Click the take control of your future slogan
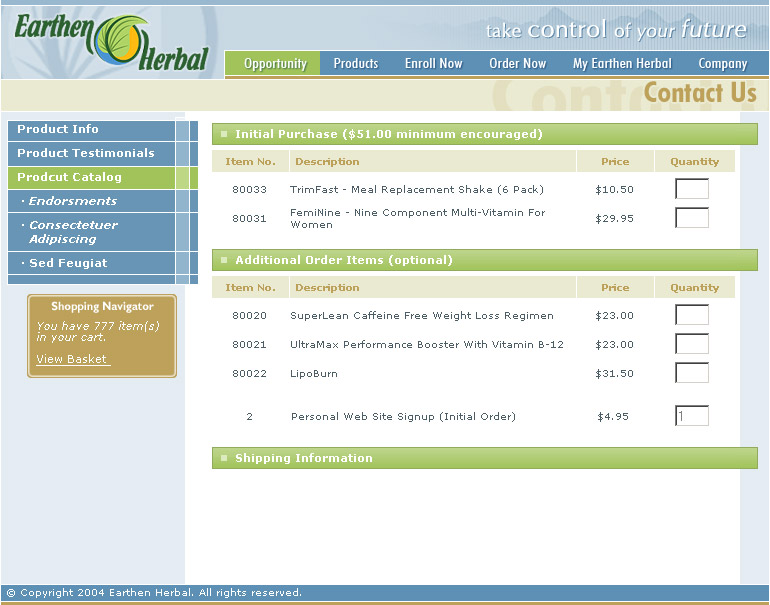770x605 pixels. (x=616, y=30)
